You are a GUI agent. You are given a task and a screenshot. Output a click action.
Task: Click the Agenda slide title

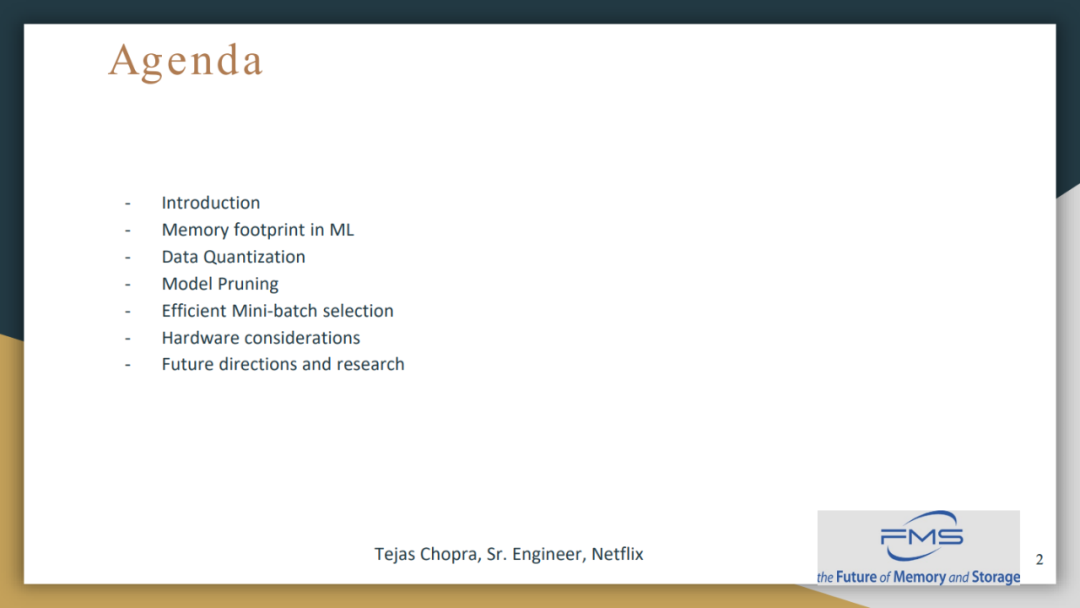(x=186, y=61)
